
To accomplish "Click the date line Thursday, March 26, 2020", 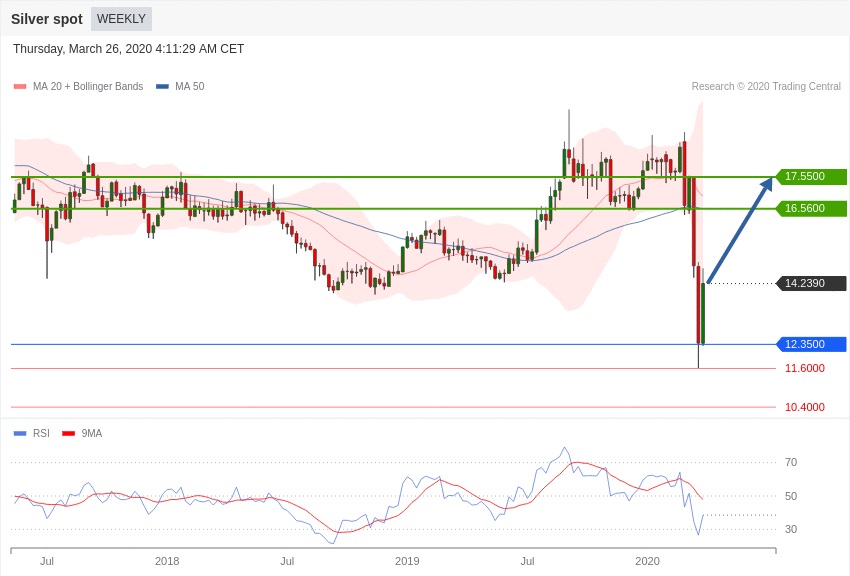I will click(128, 49).
